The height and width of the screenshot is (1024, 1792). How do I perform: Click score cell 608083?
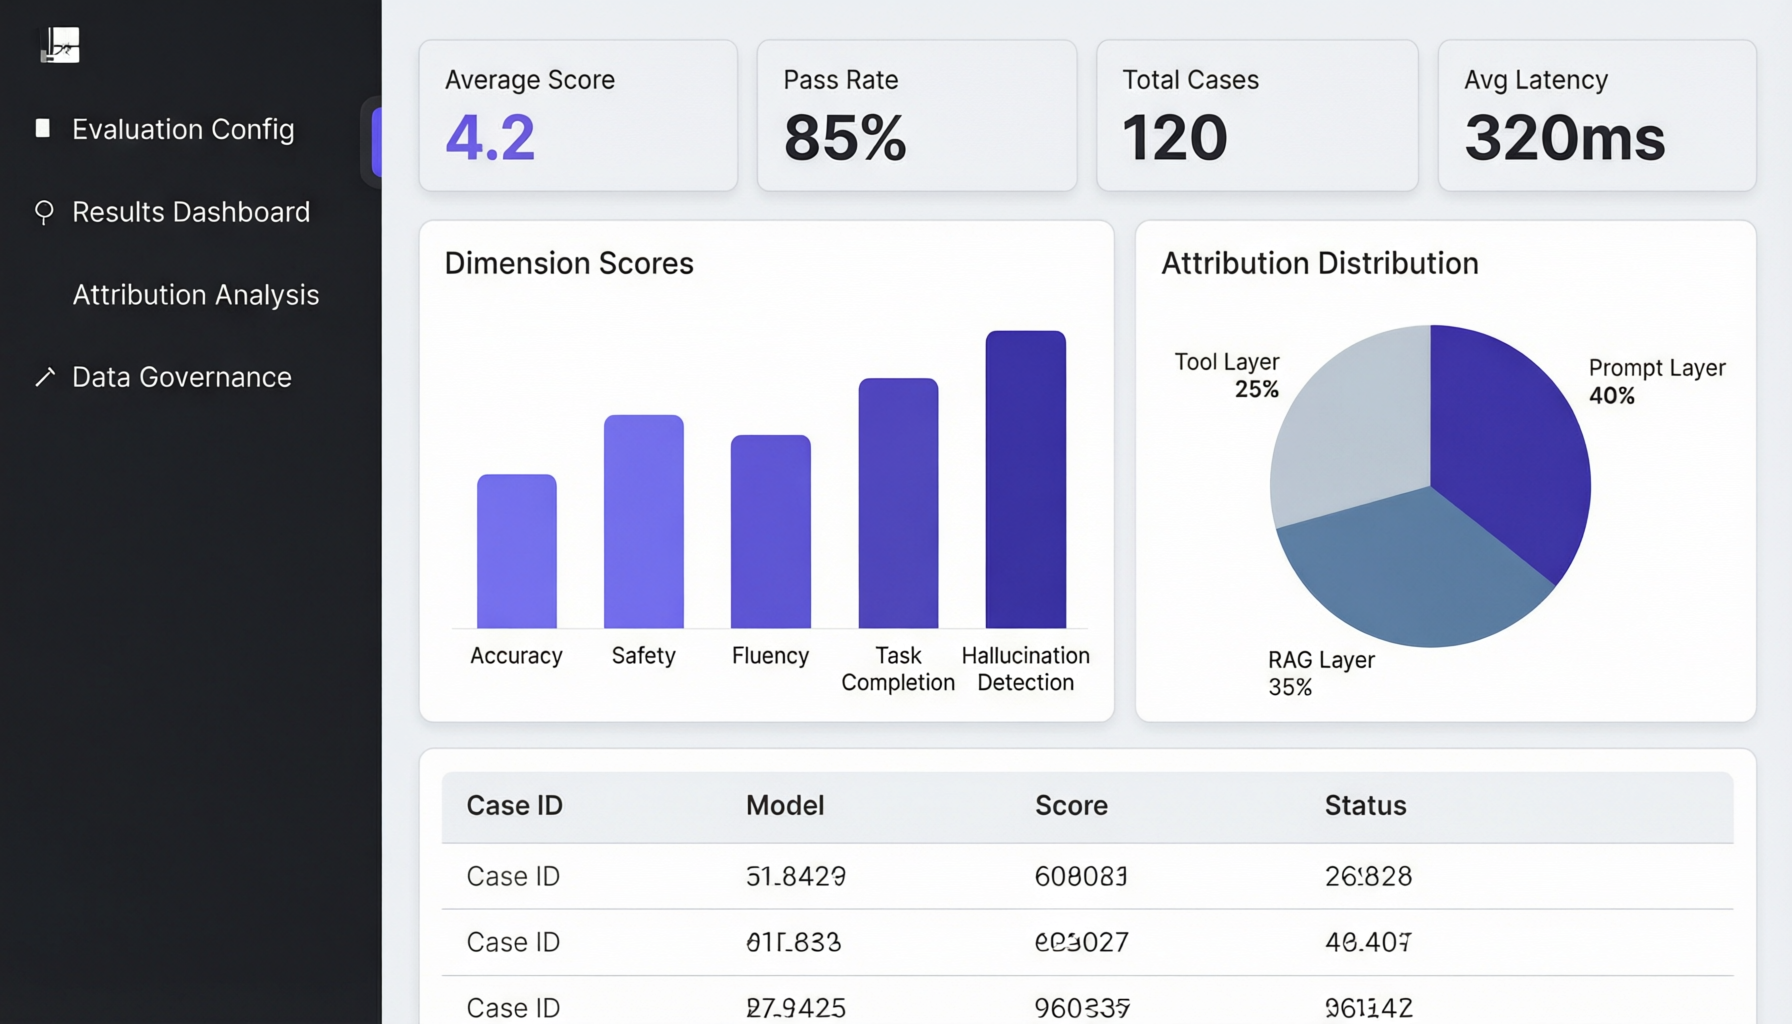(x=1081, y=876)
